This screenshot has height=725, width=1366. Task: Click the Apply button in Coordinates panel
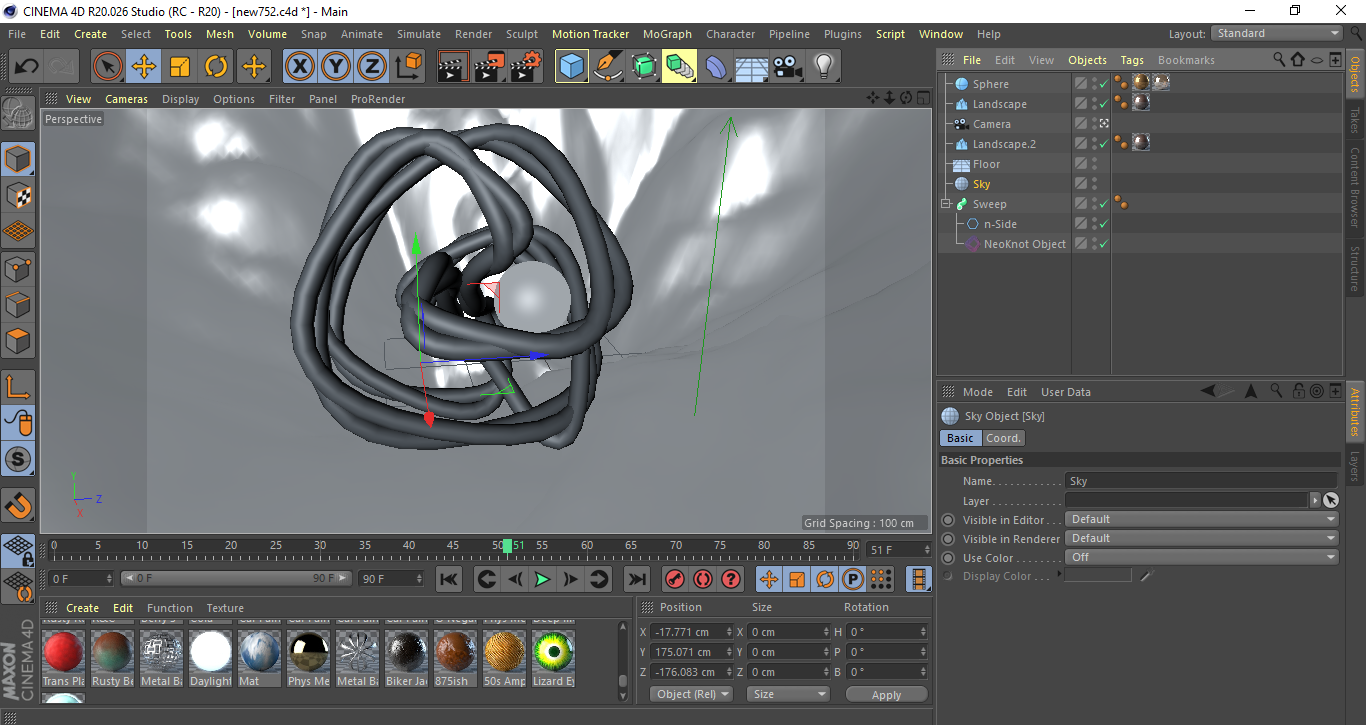pos(886,693)
